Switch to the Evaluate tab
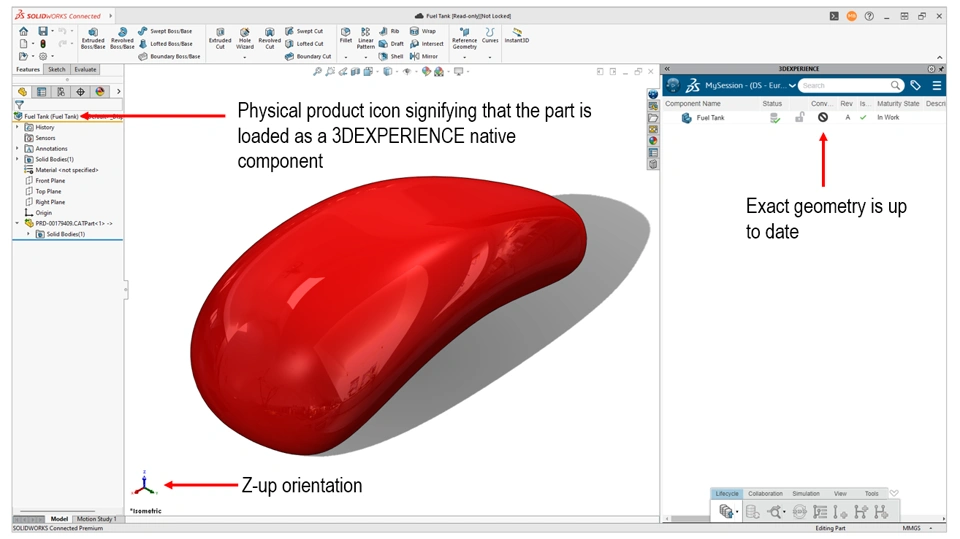Viewport: 960px width, 539px height. [x=86, y=69]
